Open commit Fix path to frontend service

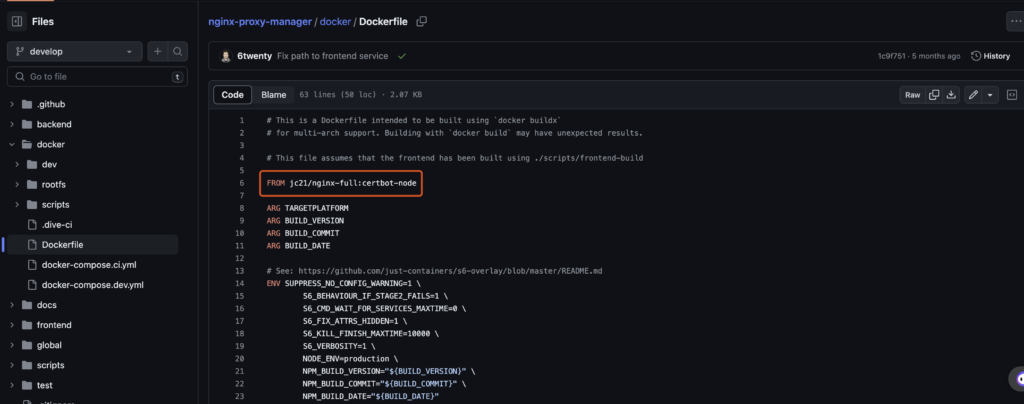pos(332,56)
